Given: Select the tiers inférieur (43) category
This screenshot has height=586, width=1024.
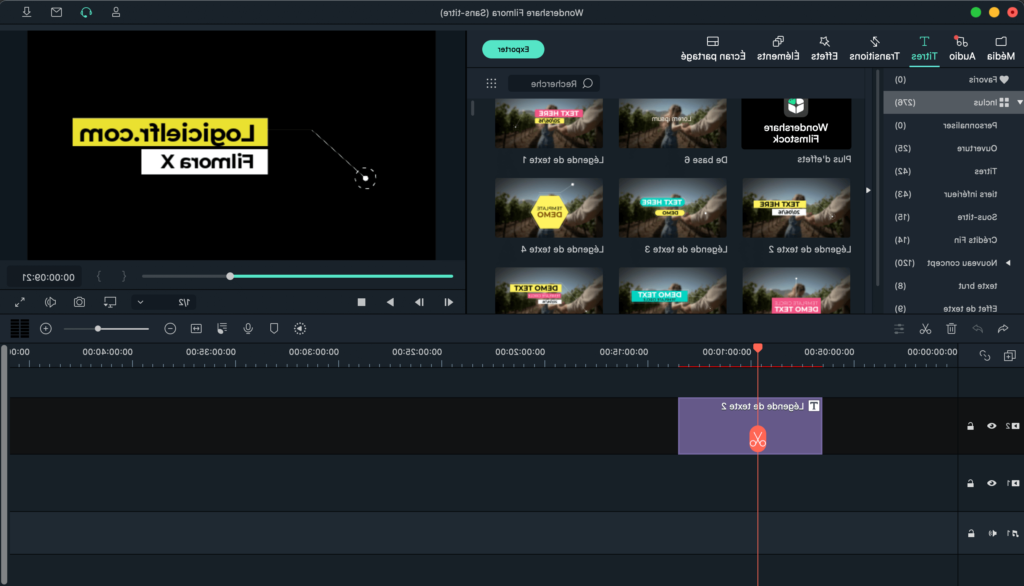Looking at the screenshot, I should pyautogui.click(x=952, y=194).
